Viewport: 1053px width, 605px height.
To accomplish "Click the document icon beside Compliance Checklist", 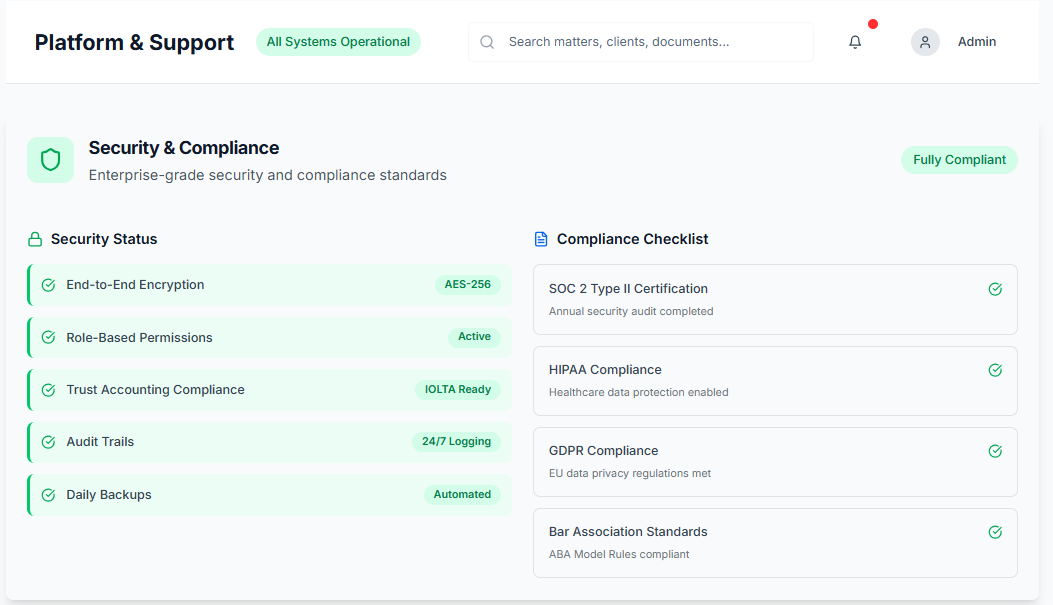I will (x=541, y=239).
